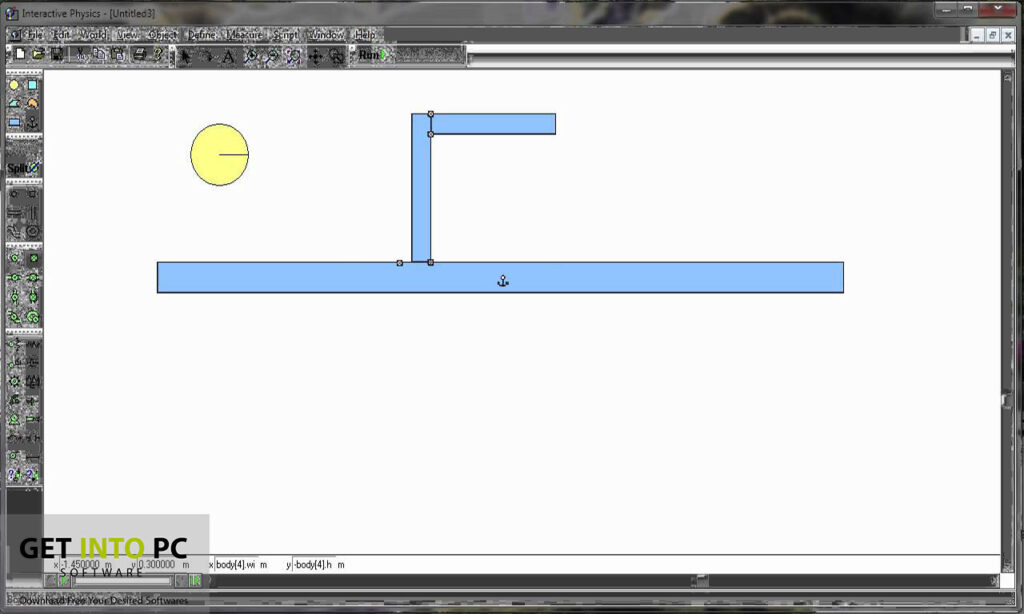Print the workspace with the printer icon

coord(140,55)
